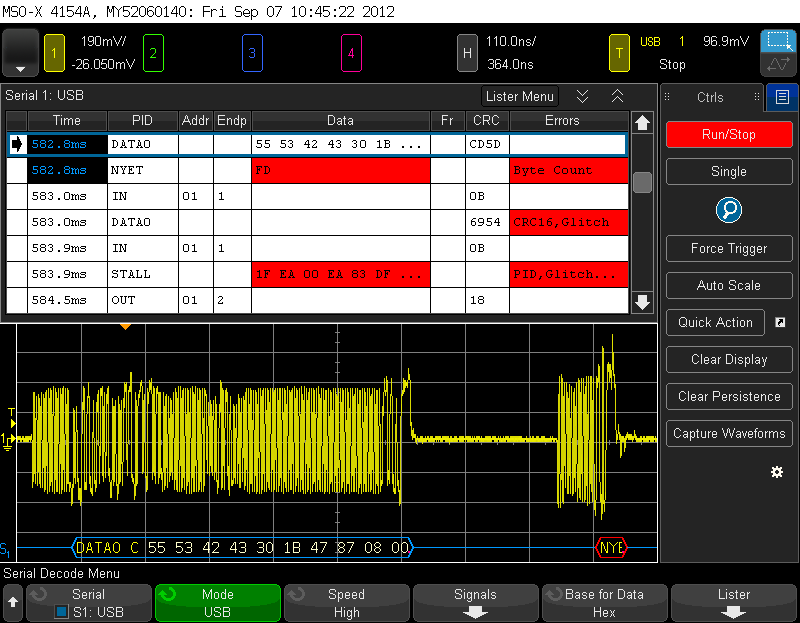Open the Lister Menu
Viewport: 800px width, 623px height.
click(519, 97)
